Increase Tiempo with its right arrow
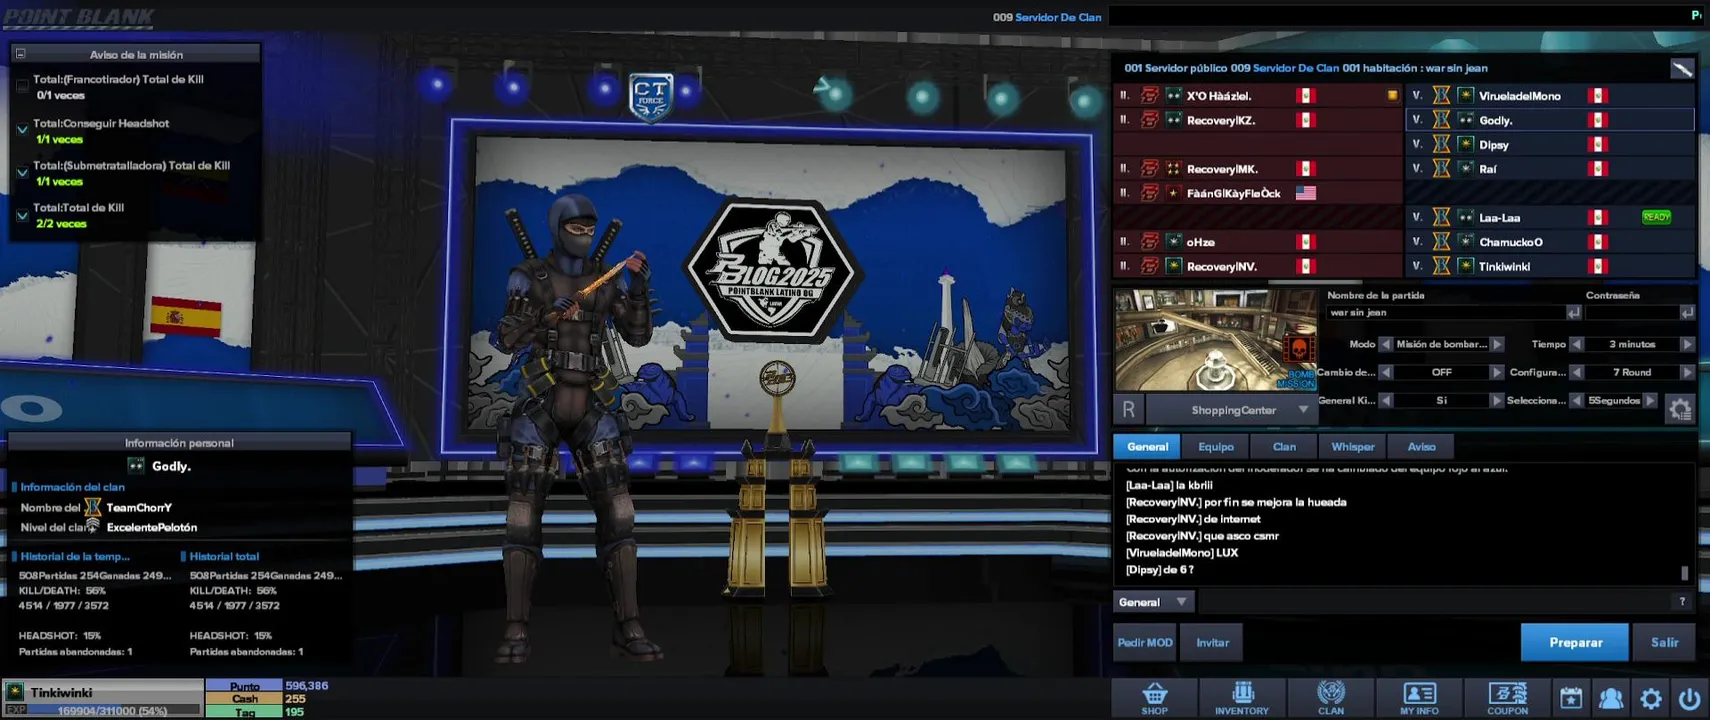1710x720 pixels. (x=1687, y=344)
